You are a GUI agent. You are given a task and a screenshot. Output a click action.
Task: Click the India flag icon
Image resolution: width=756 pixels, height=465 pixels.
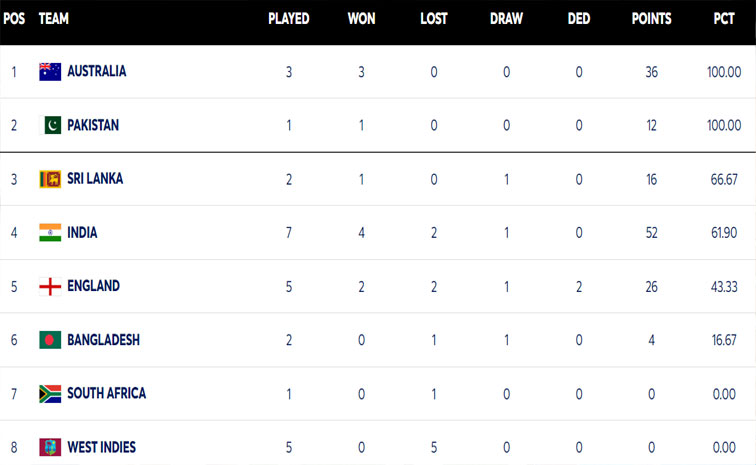tap(50, 232)
